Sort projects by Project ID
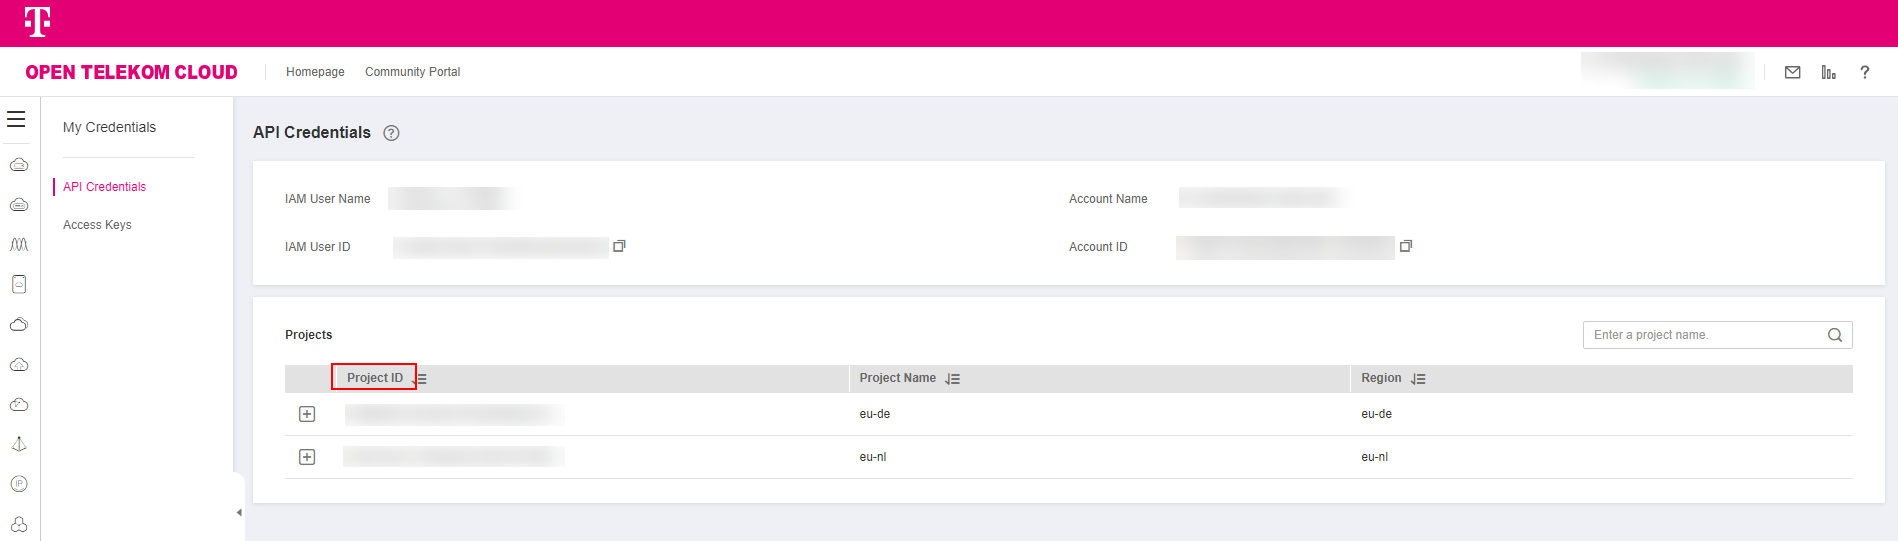Image resolution: width=1898 pixels, height=541 pixels. pyautogui.click(x=420, y=379)
